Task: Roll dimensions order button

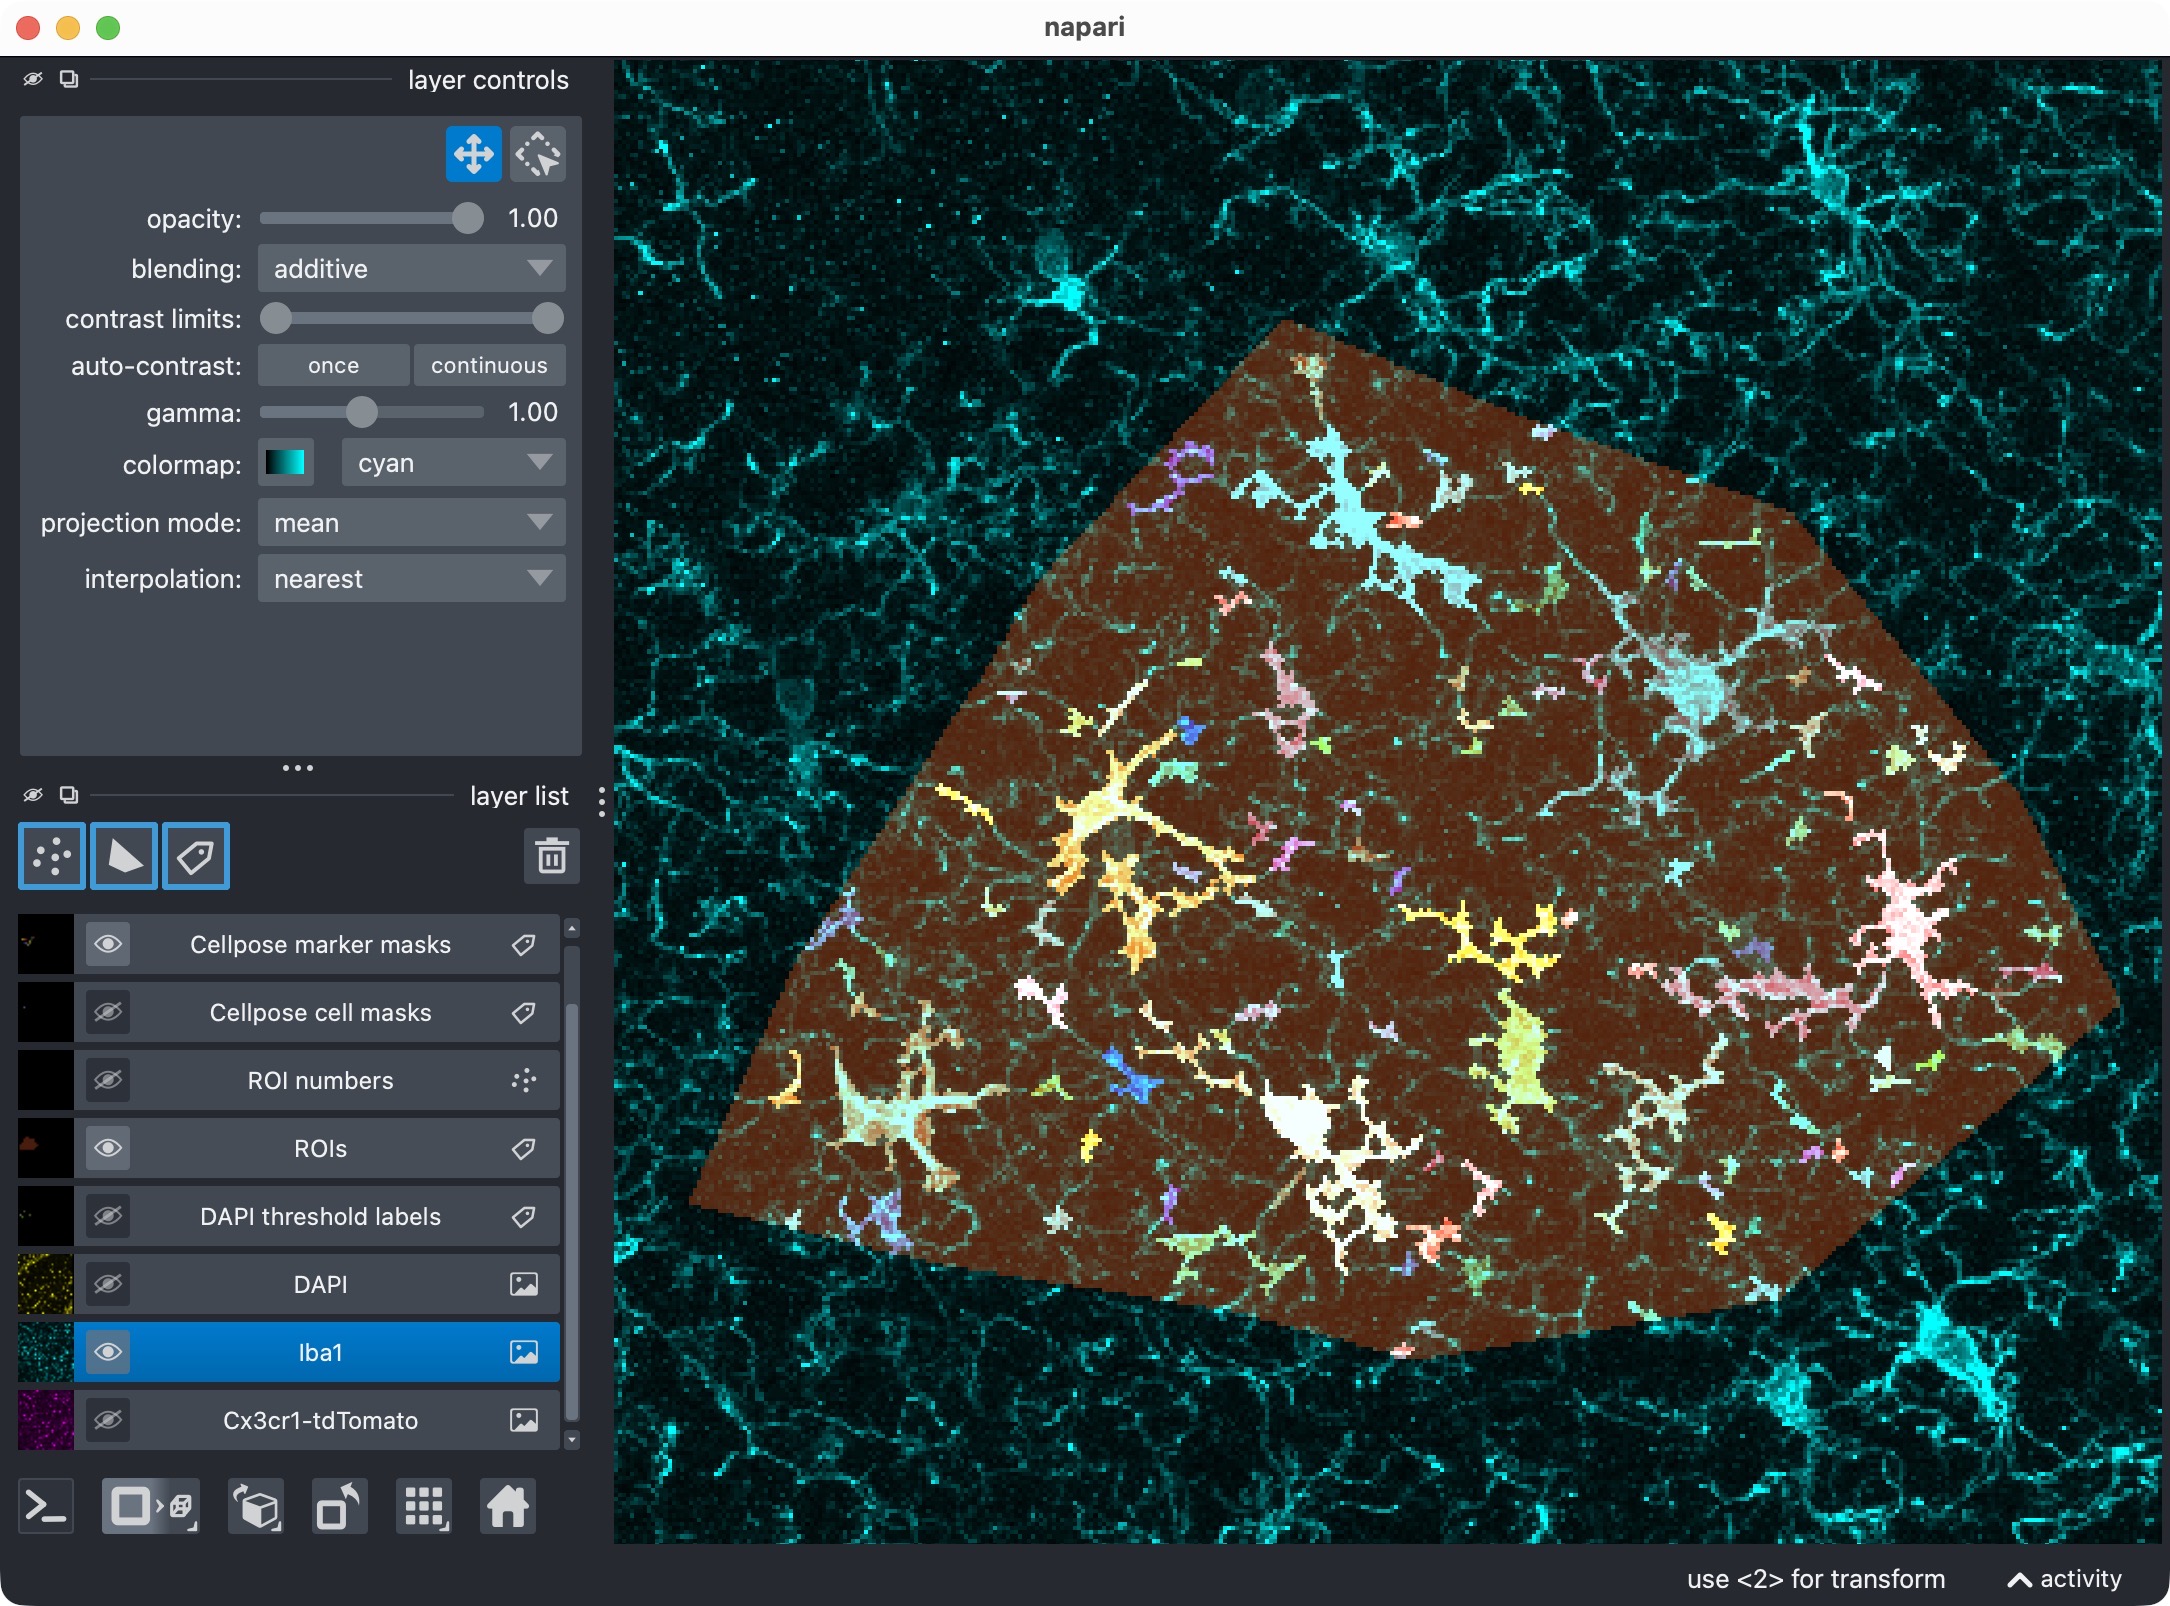Action: 256,1506
